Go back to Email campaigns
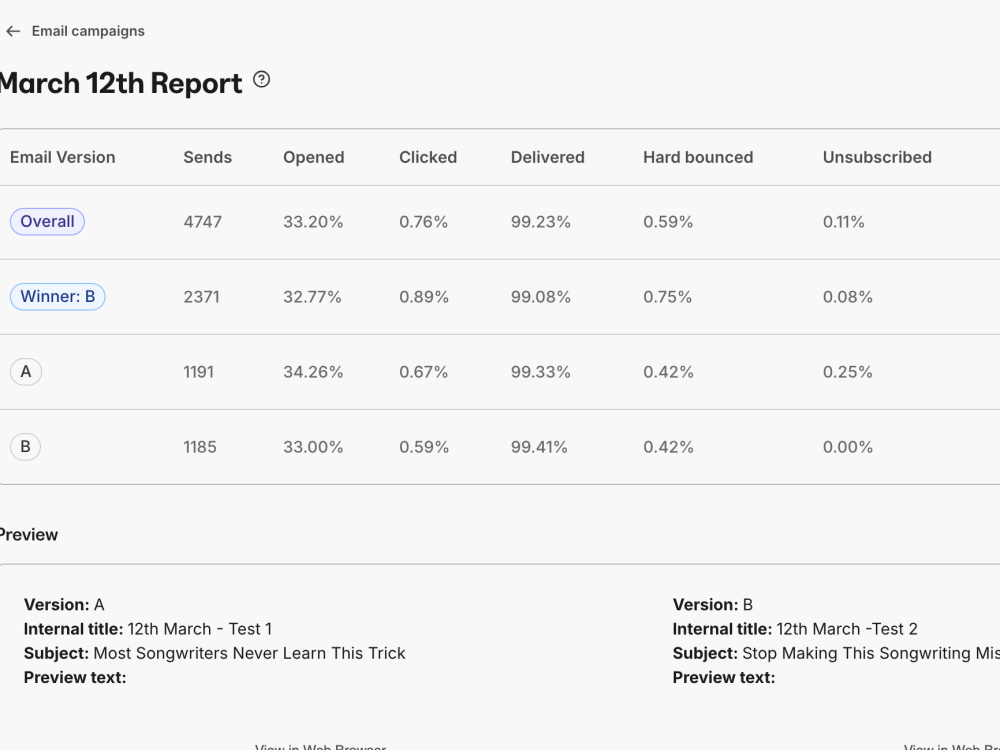 tap(88, 31)
